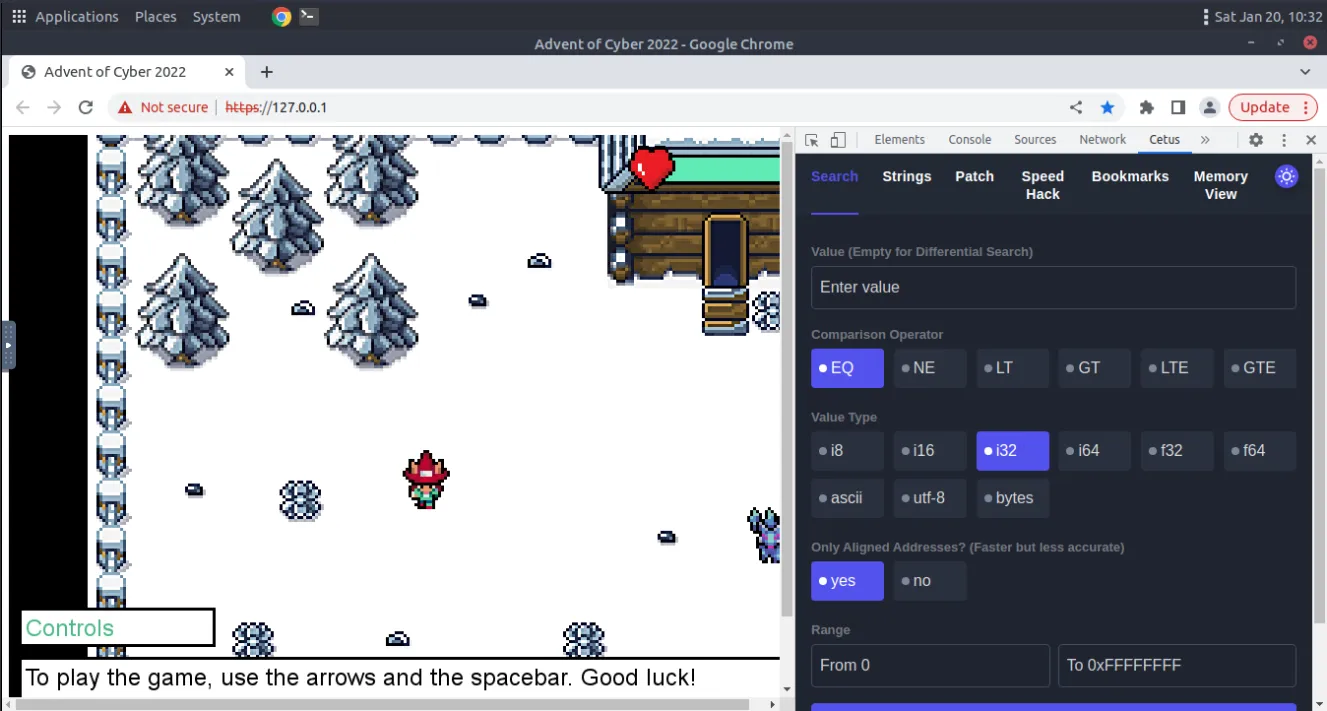
Task: Click the Range To 0xFFFFFFFF field
Action: tap(1177, 665)
